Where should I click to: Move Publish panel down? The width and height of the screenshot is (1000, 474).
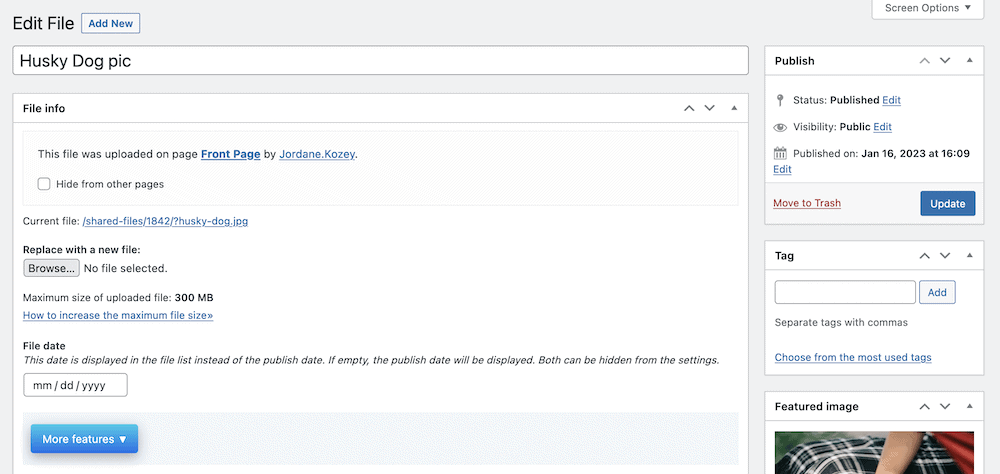(945, 61)
